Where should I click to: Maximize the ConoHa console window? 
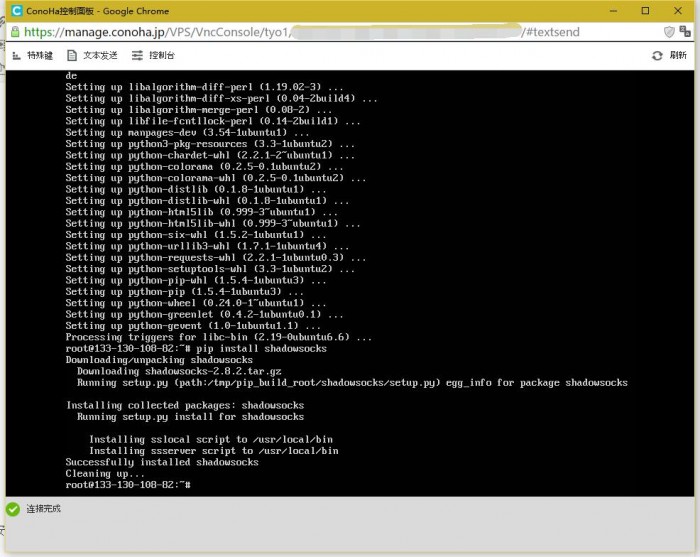click(644, 10)
